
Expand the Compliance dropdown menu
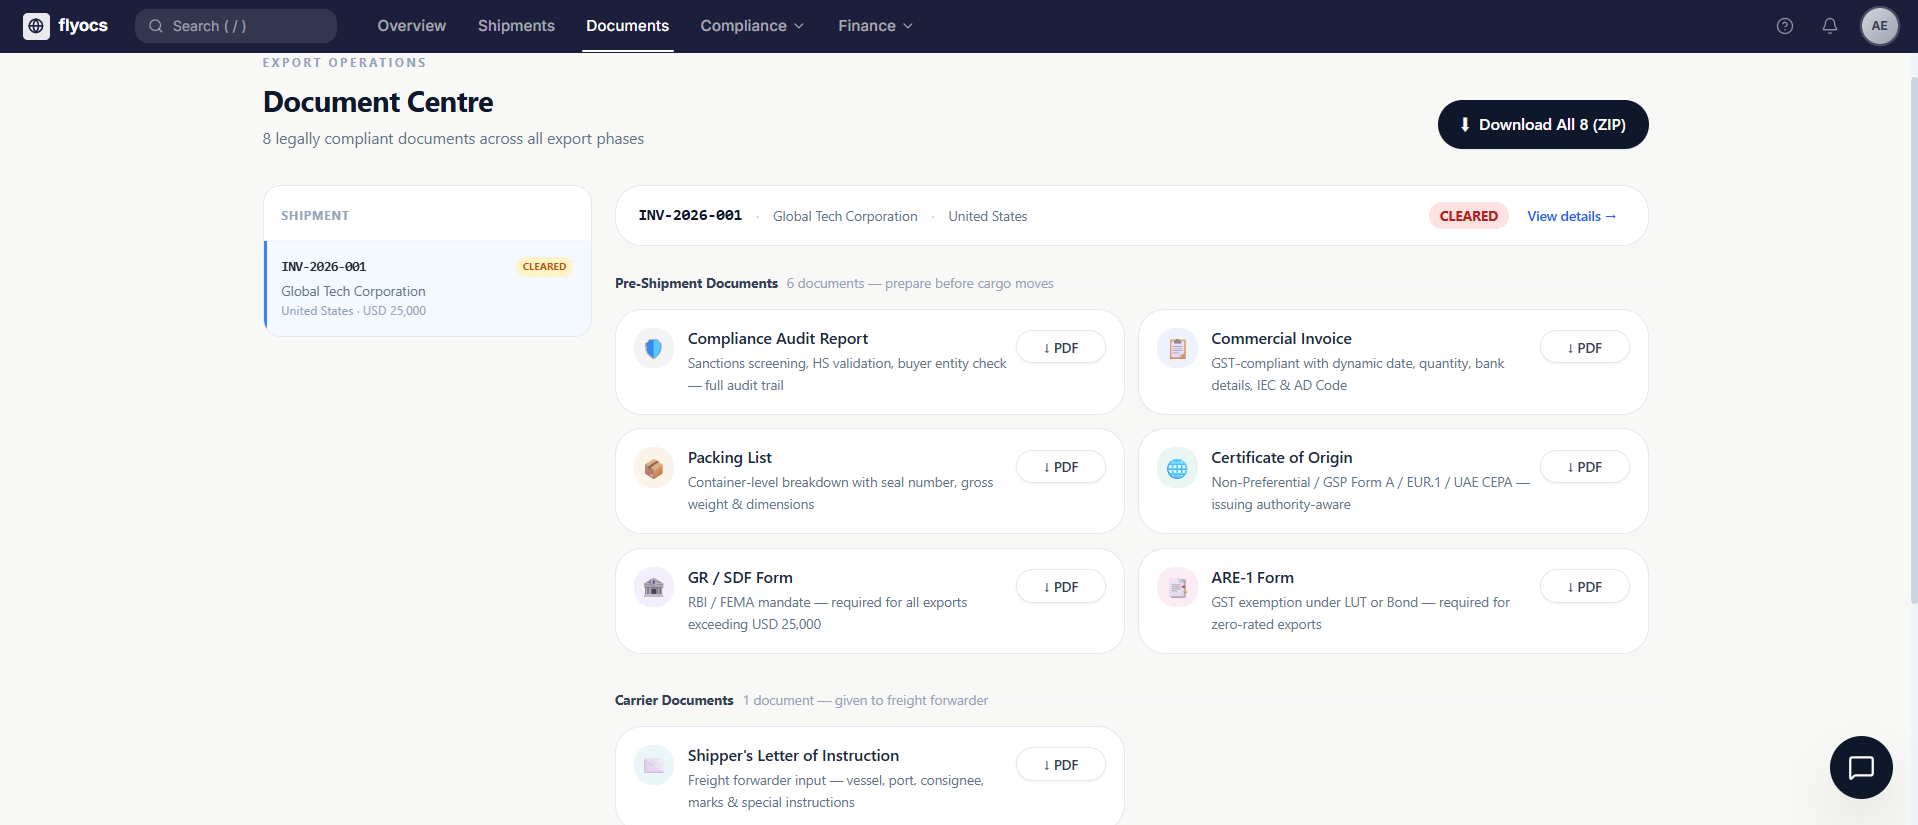click(x=752, y=26)
